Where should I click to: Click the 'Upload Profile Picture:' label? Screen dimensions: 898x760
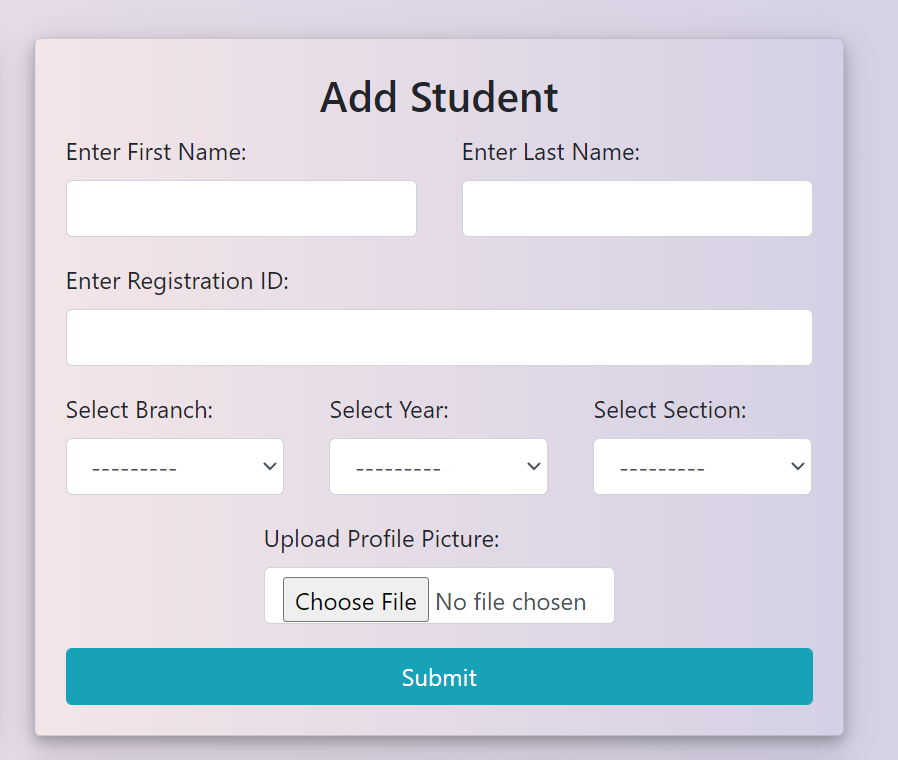[381, 539]
